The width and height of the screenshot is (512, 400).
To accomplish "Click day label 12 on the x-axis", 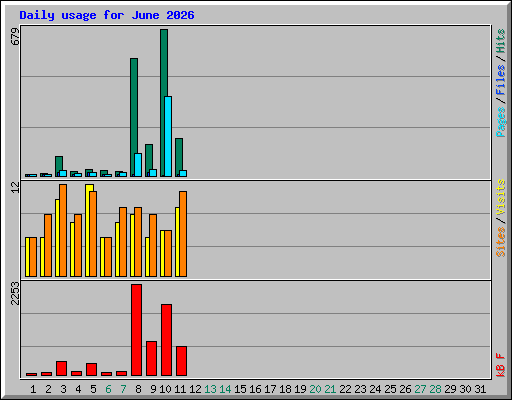I will (x=195, y=389).
